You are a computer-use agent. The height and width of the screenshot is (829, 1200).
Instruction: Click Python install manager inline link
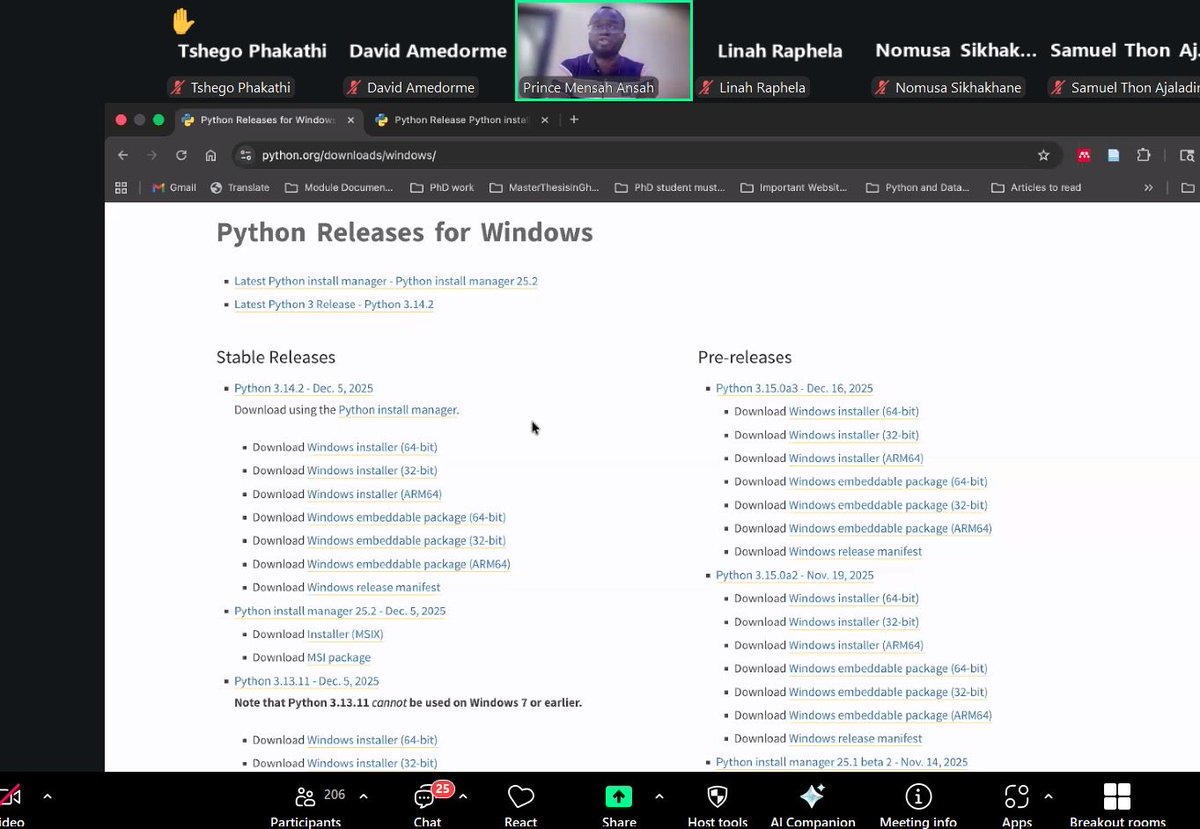(397, 410)
